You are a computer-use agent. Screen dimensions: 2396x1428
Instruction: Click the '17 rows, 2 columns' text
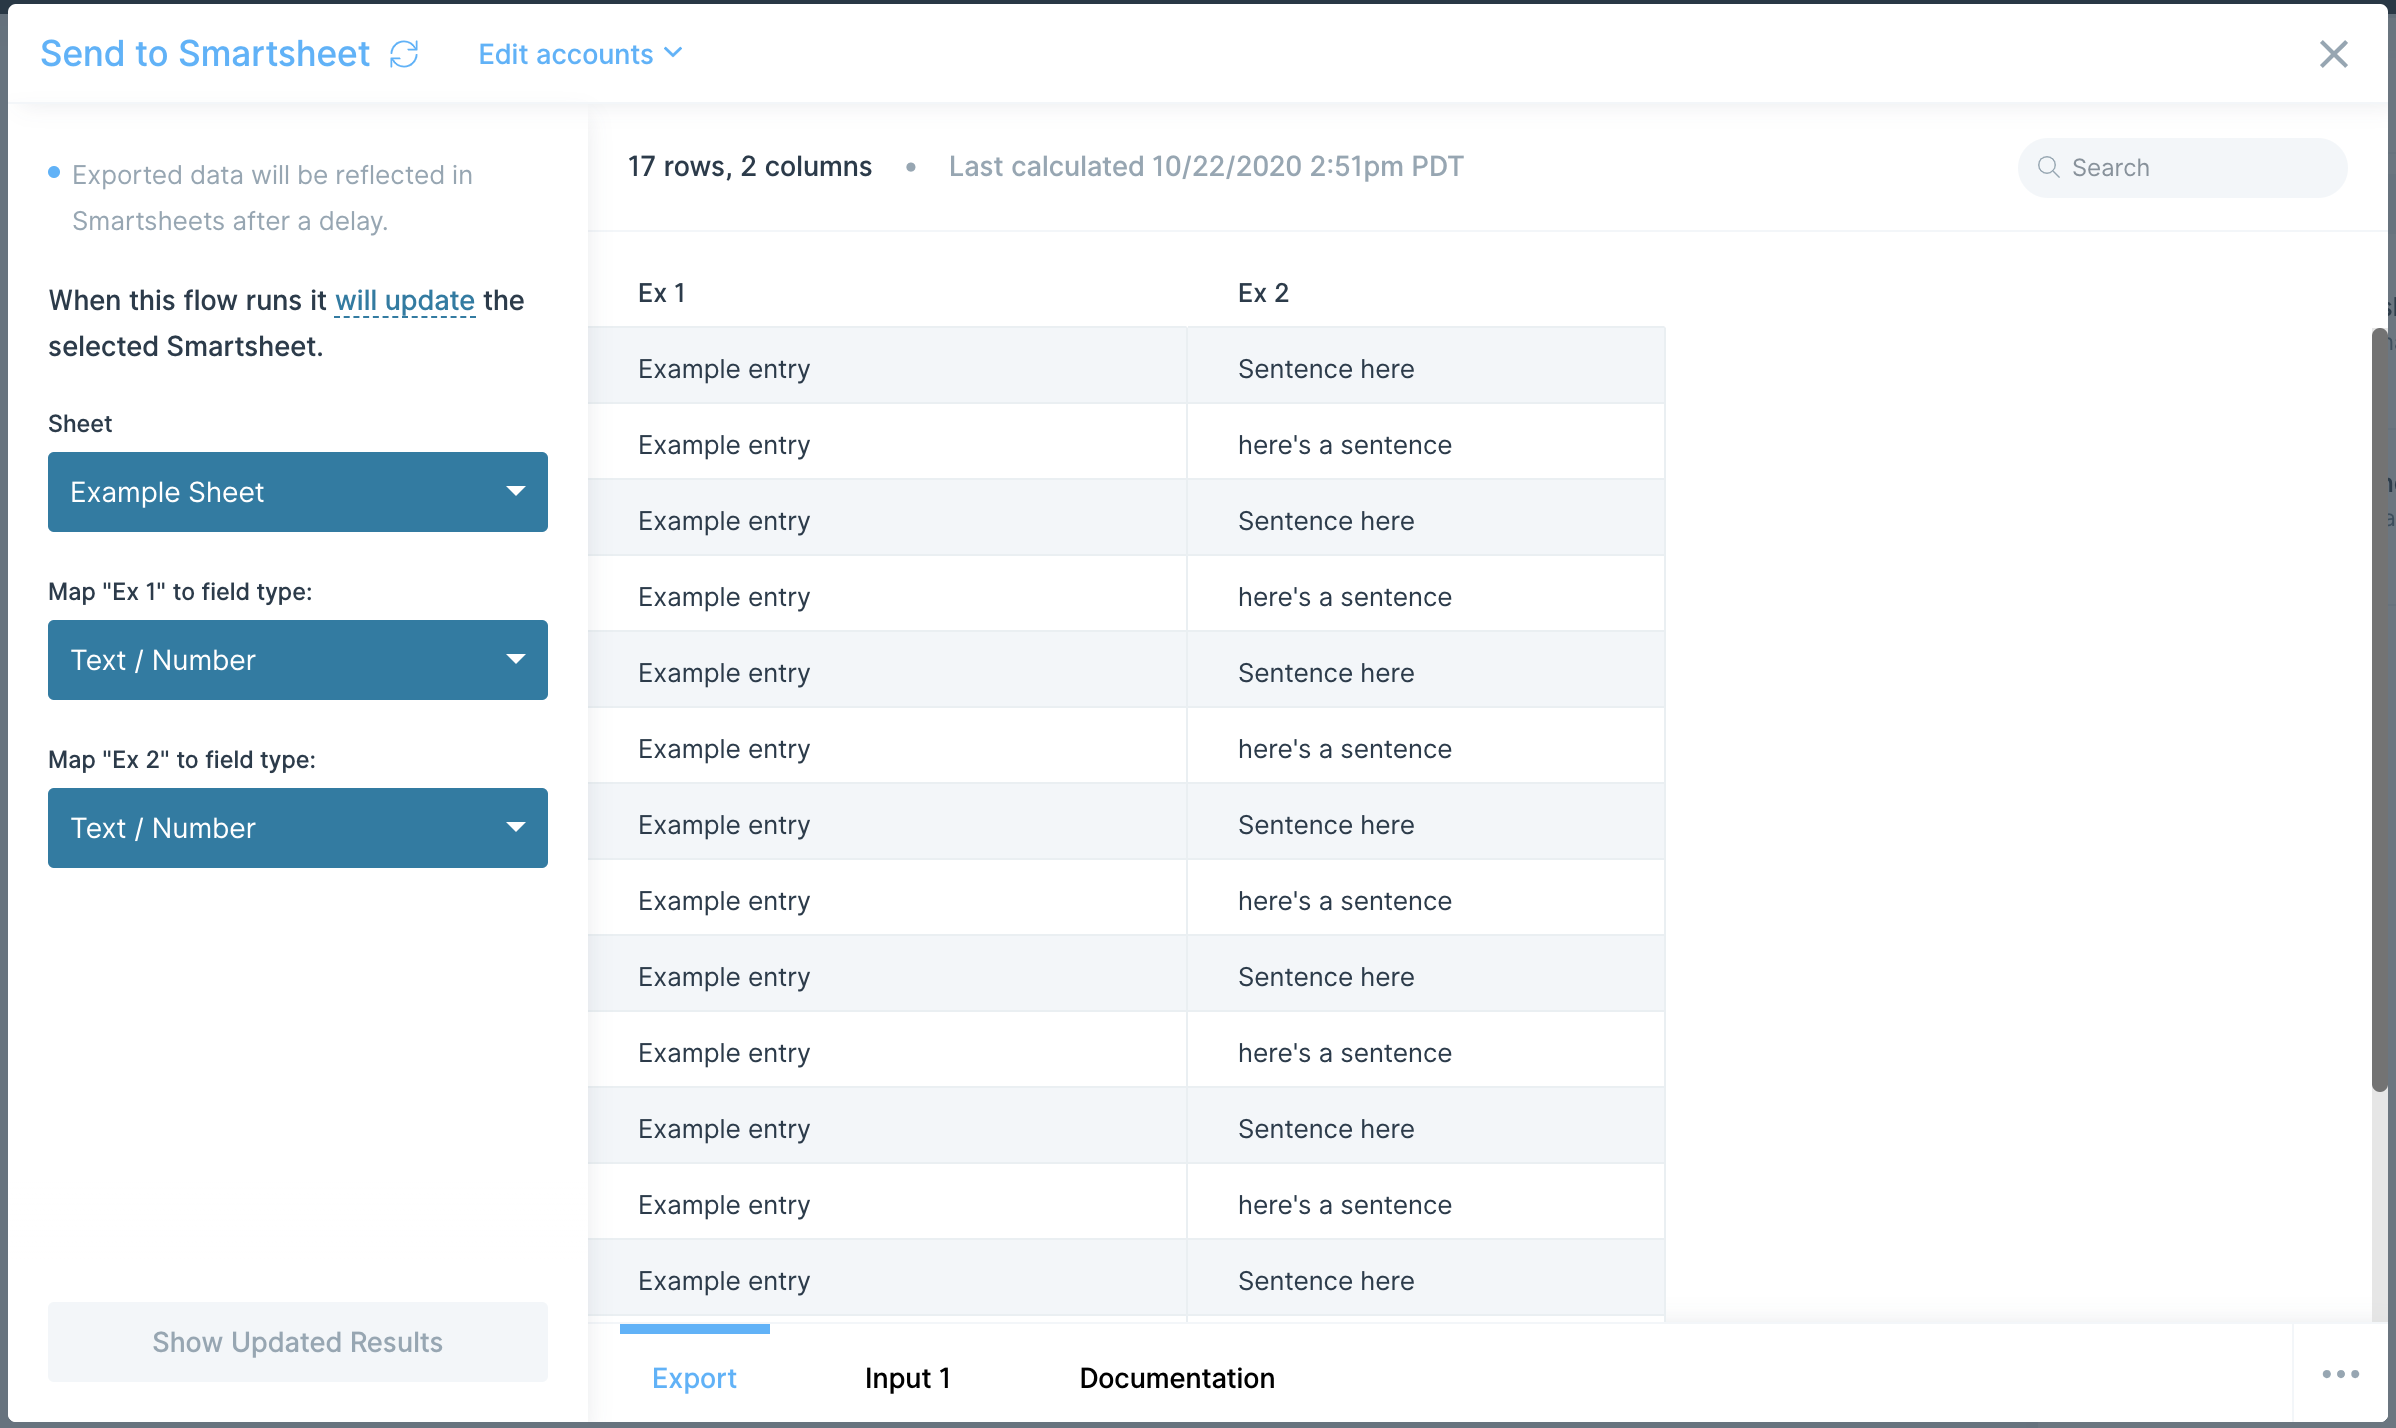coord(750,166)
